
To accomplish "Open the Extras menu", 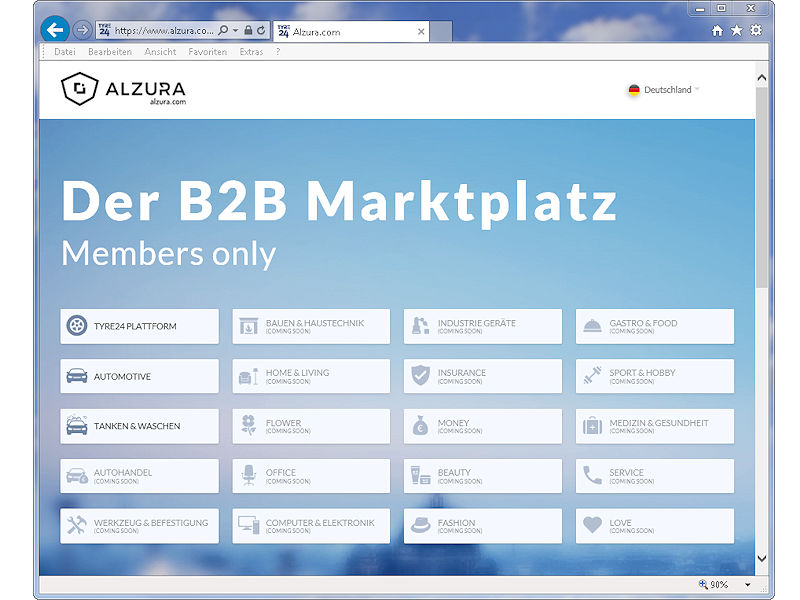I will (252, 52).
